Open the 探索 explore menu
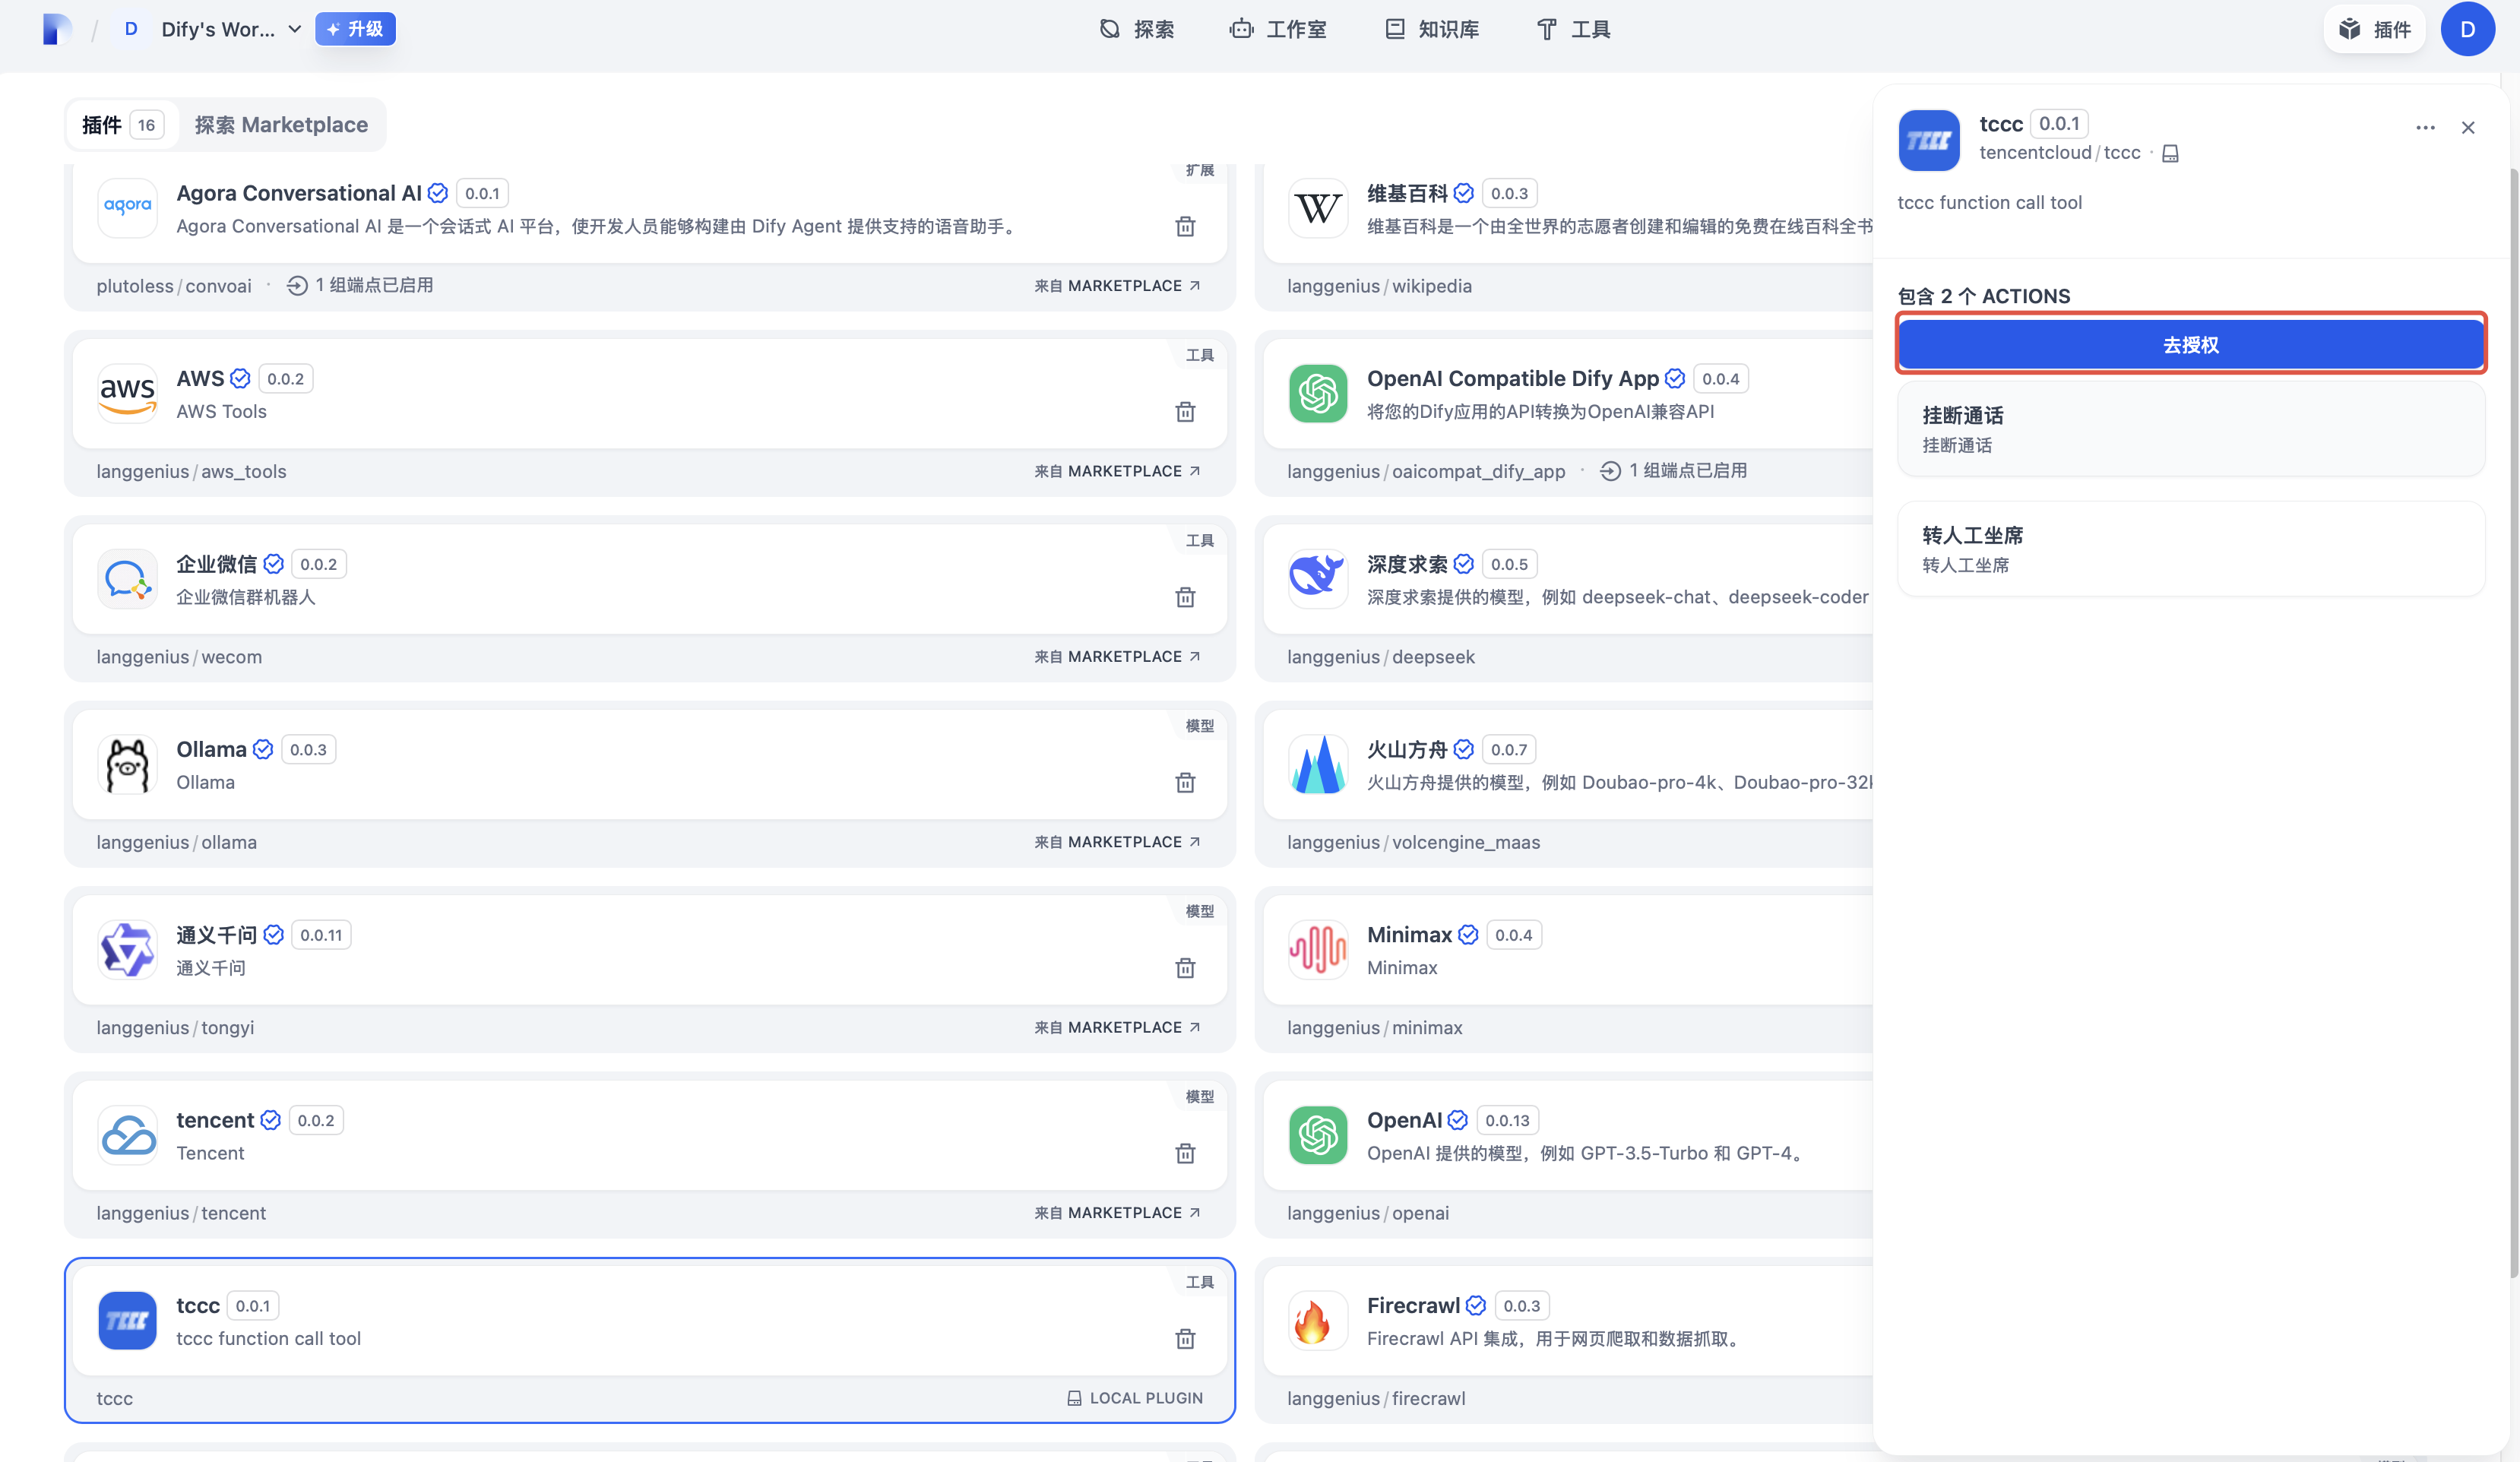 [1137, 29]
